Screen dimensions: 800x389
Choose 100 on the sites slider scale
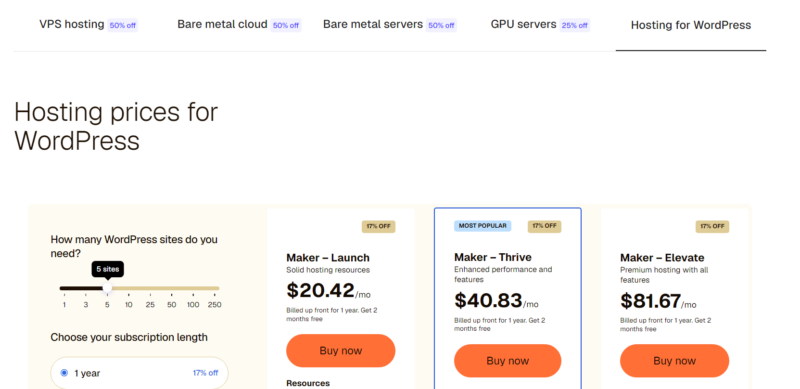(193, 305)
